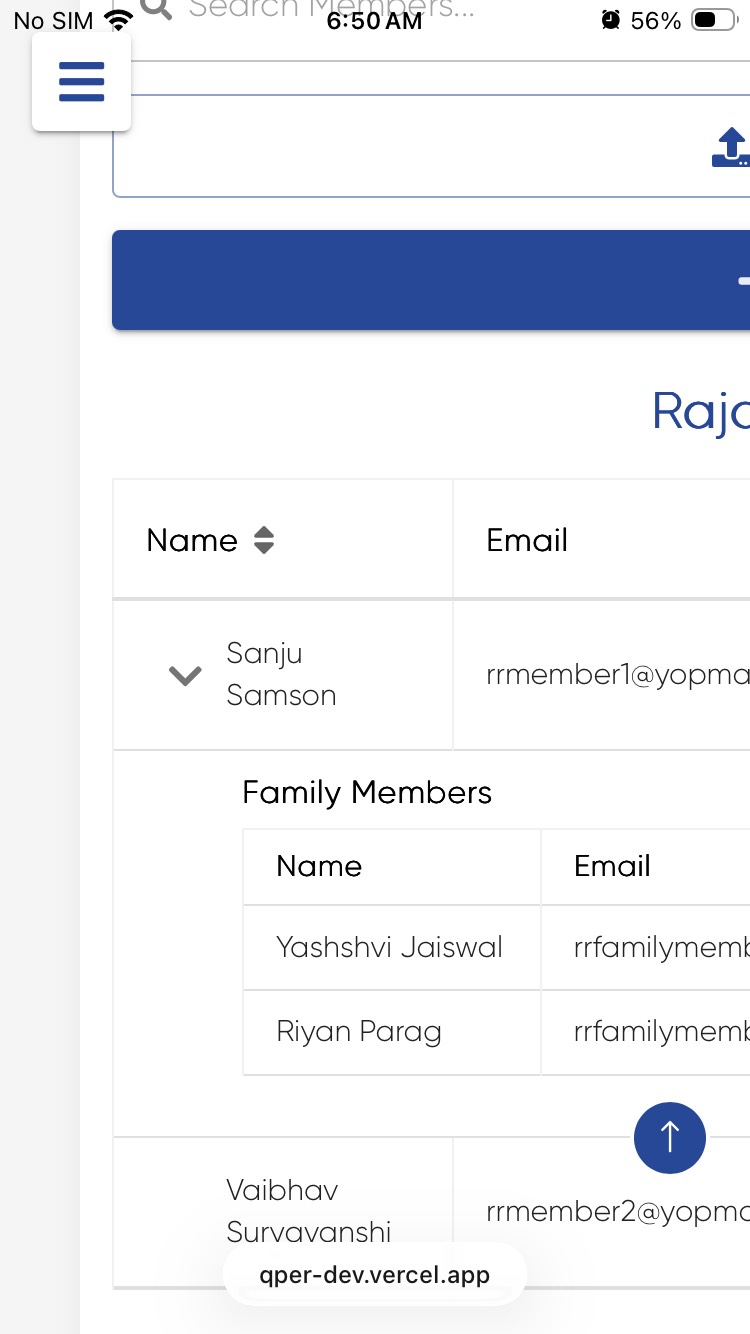Image resolution: width=750 pixels, height=1334 pixels.
Task: Tap the alarm clock status icon
Action: [610, 21]
